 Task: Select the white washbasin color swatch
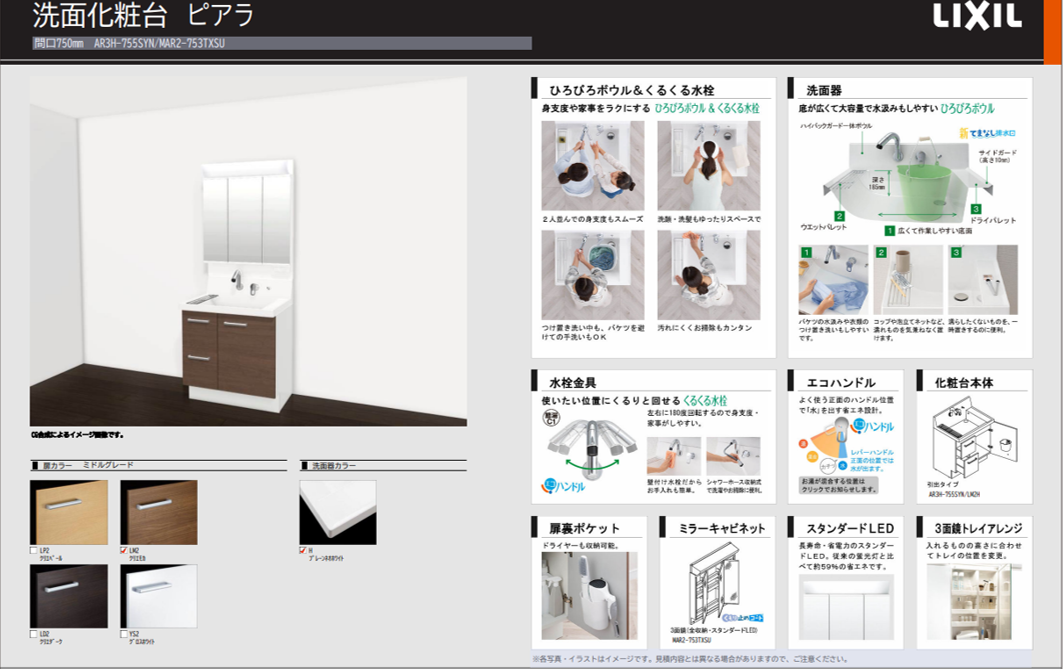(338, 512)
